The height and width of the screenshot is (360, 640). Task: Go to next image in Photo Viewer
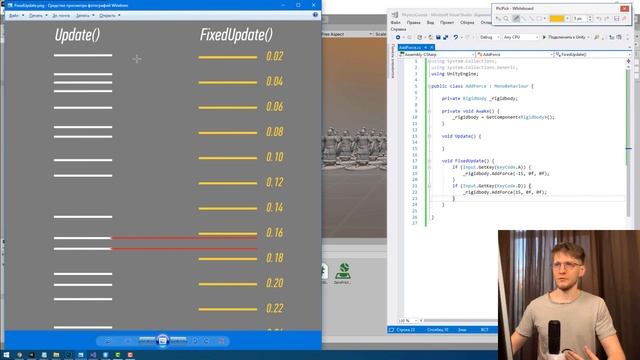[178, 340]
